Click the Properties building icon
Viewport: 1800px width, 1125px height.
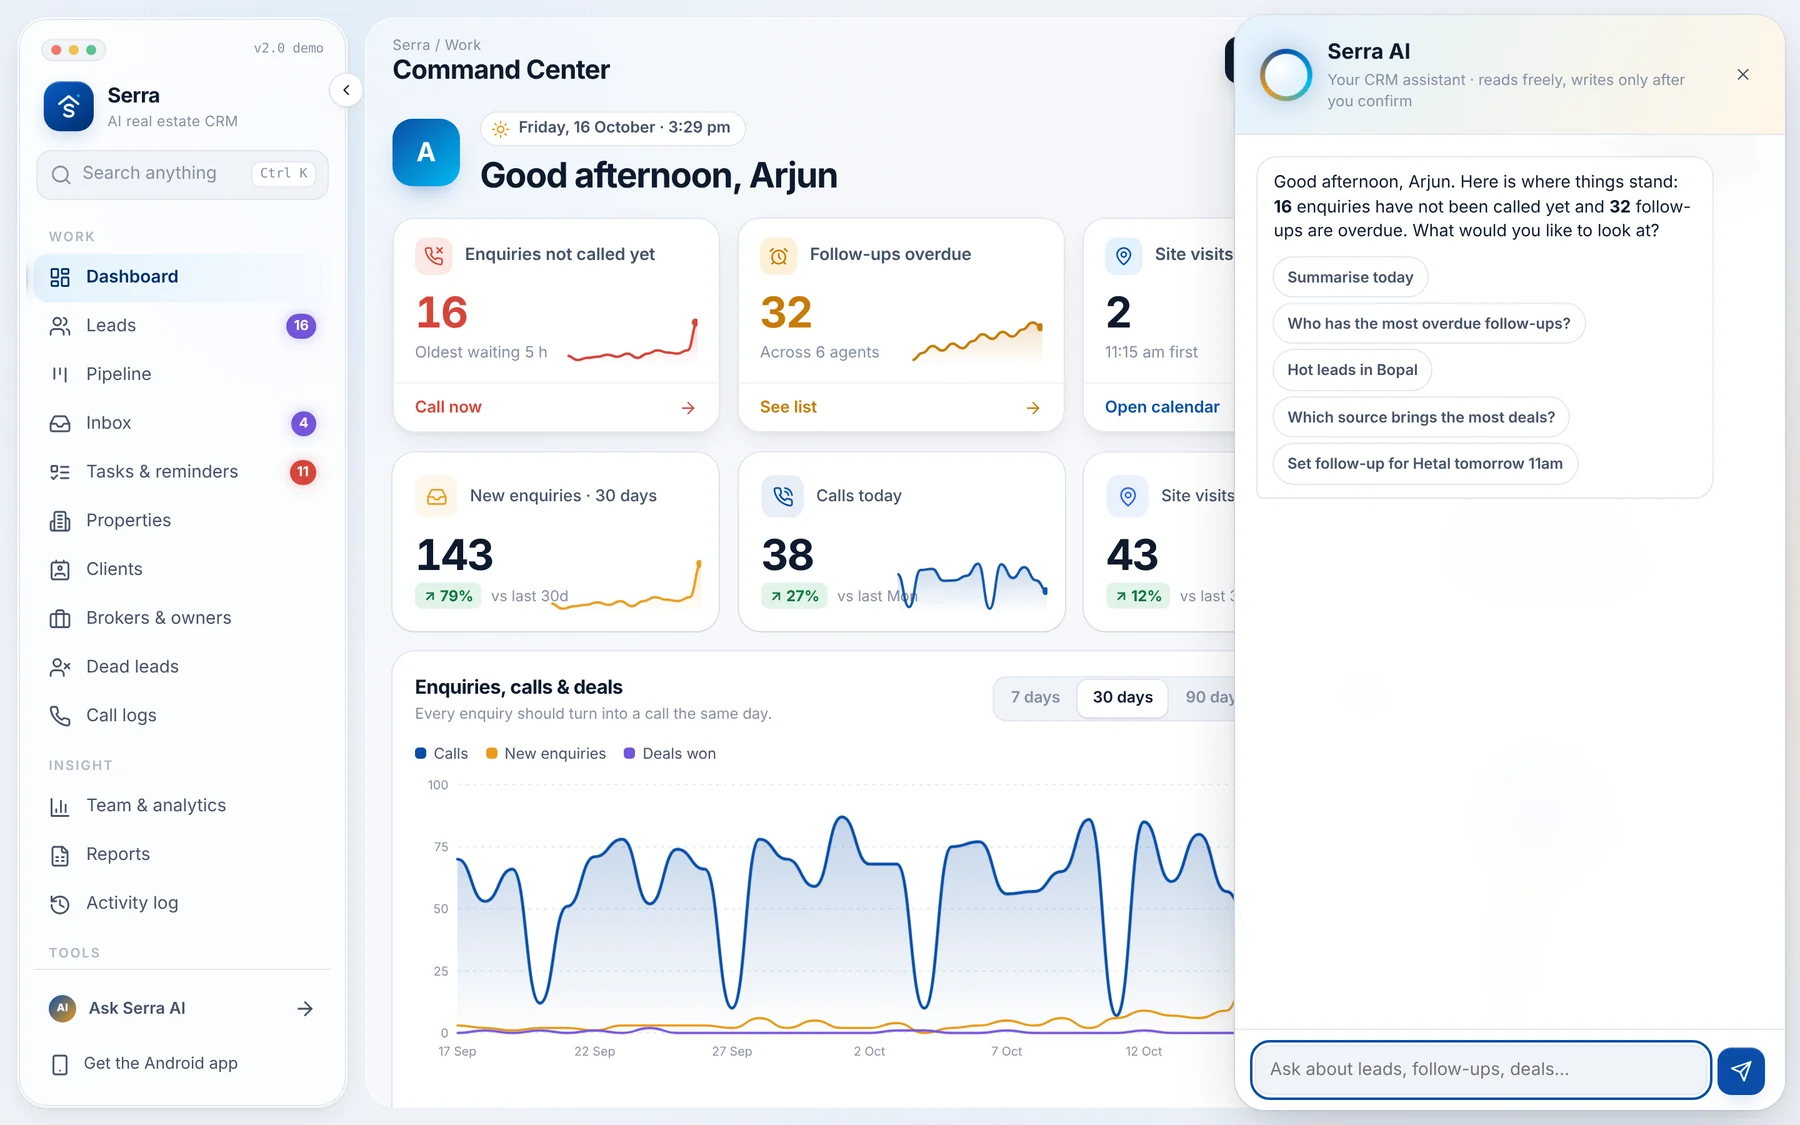coord(60,521)
